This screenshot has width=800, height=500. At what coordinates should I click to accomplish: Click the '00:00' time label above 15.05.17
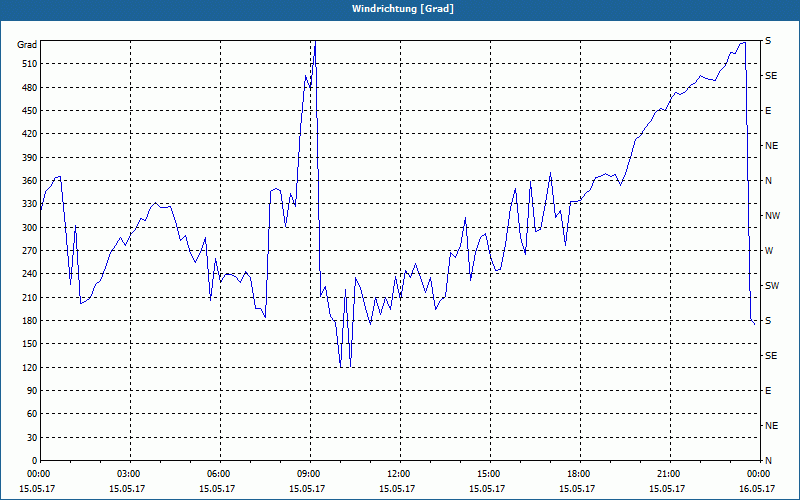[37, 474]
